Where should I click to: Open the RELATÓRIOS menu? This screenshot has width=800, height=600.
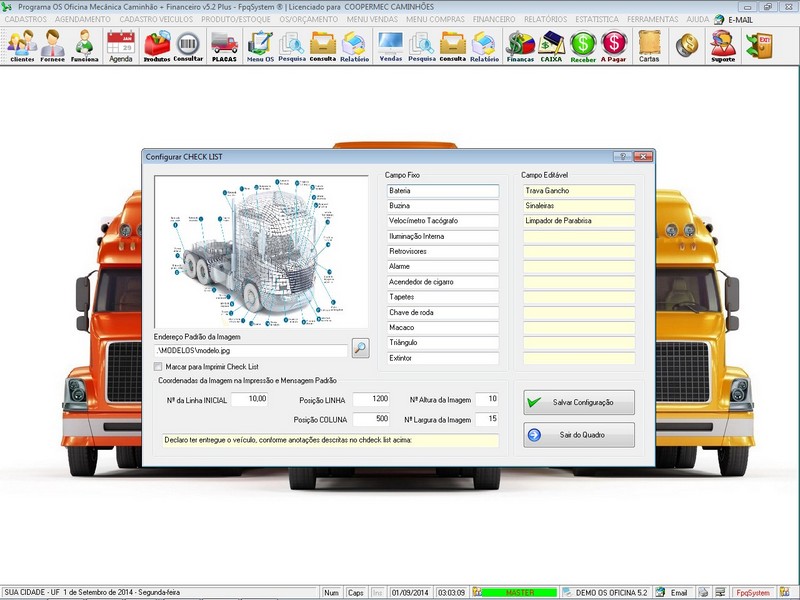(x=572, y=19)
